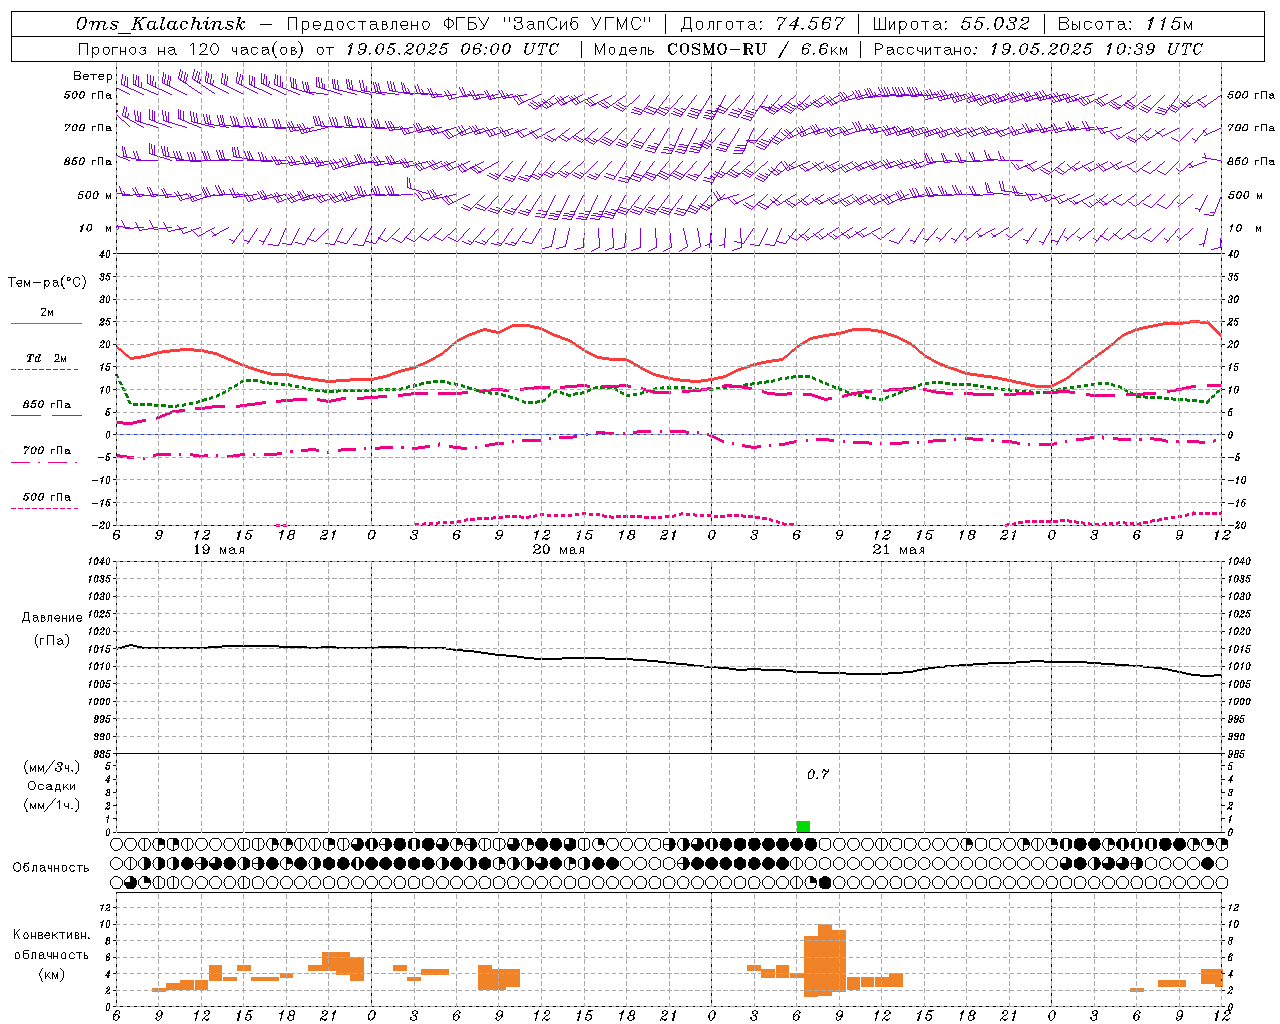The height and width of the screenshot is (1024, 1280).
Task: Click the 'Конвективн.' convective cloud label
Action: 52,935
